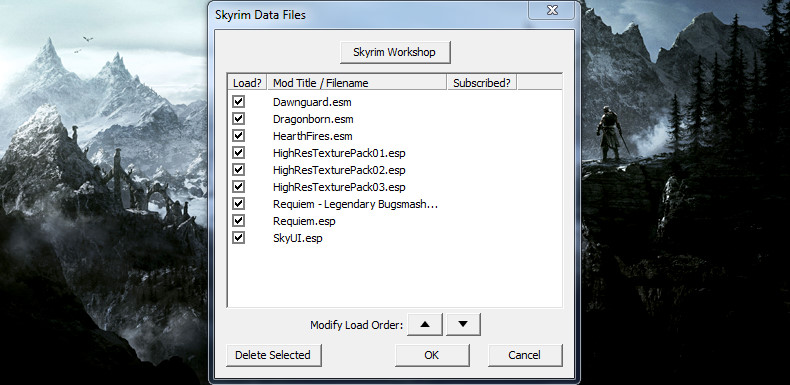Open the Skyrim Workshop
Viewport: 790px width, 385px height.
coord(395,52)
